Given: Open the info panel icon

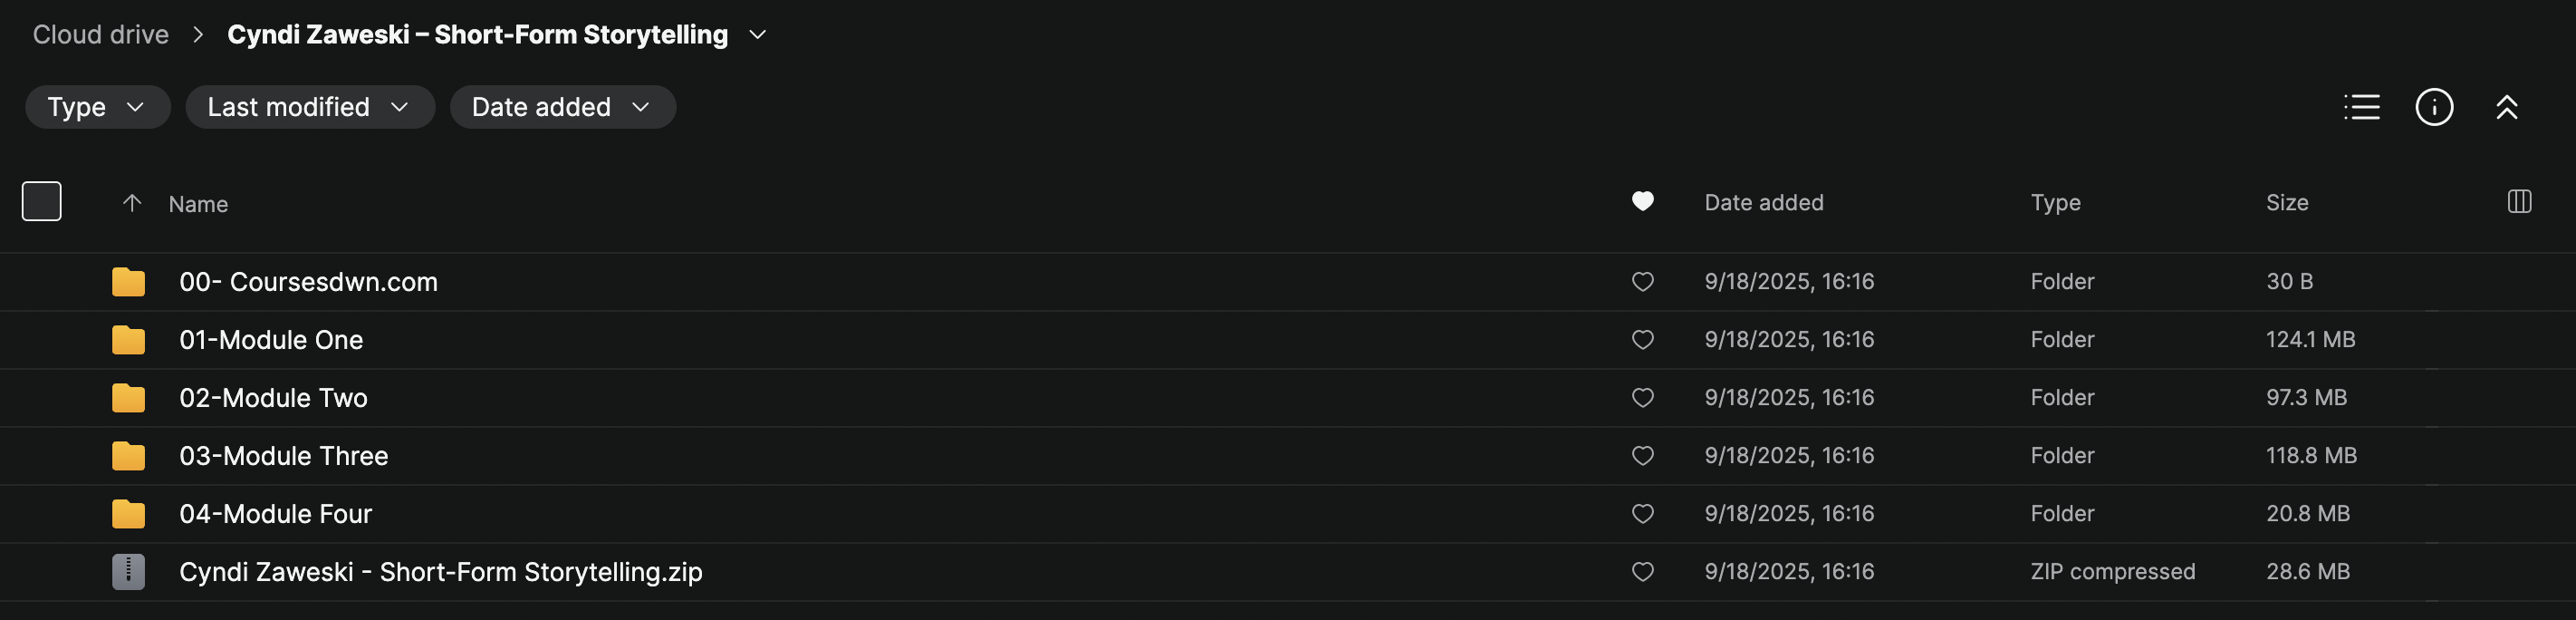Looking at the screenshot, I should (x=2434, y=107).
